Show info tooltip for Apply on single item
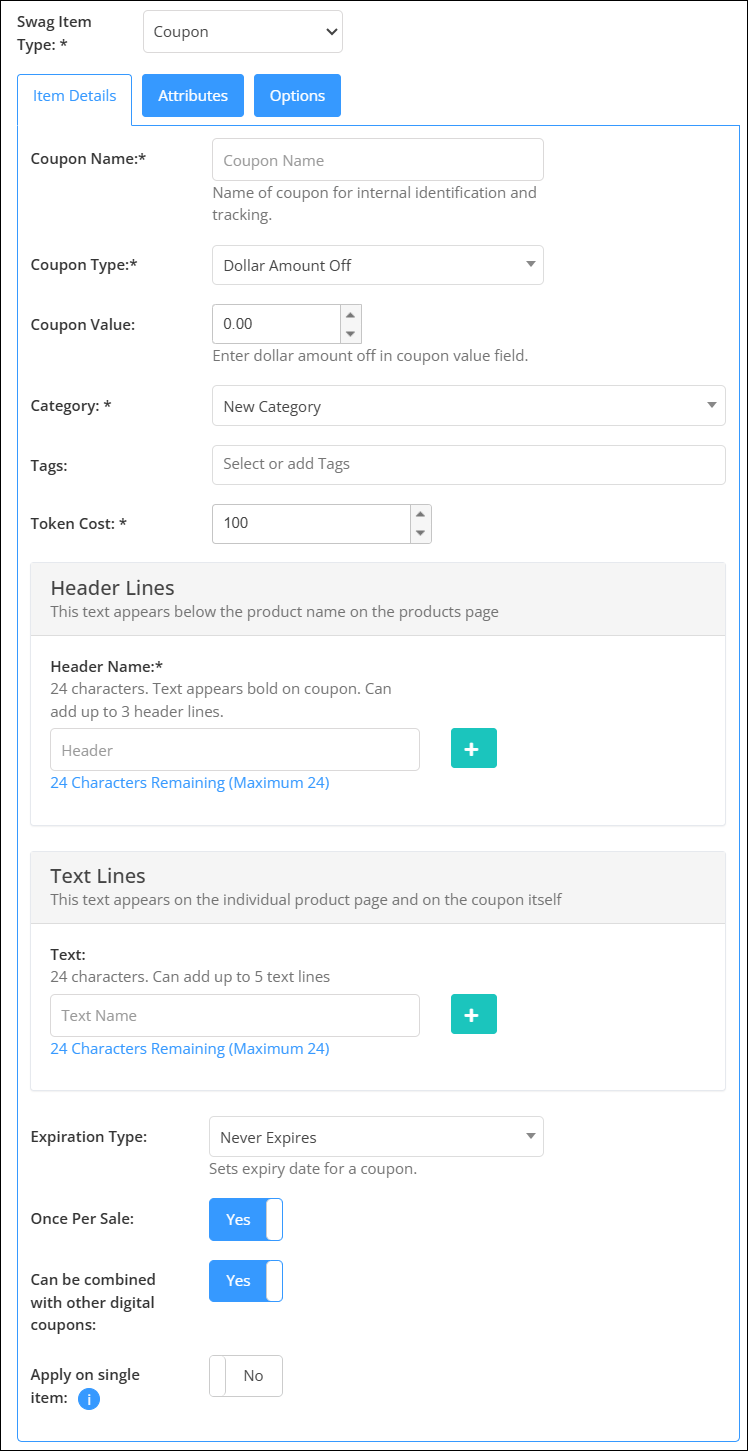 pos(89,1398)
